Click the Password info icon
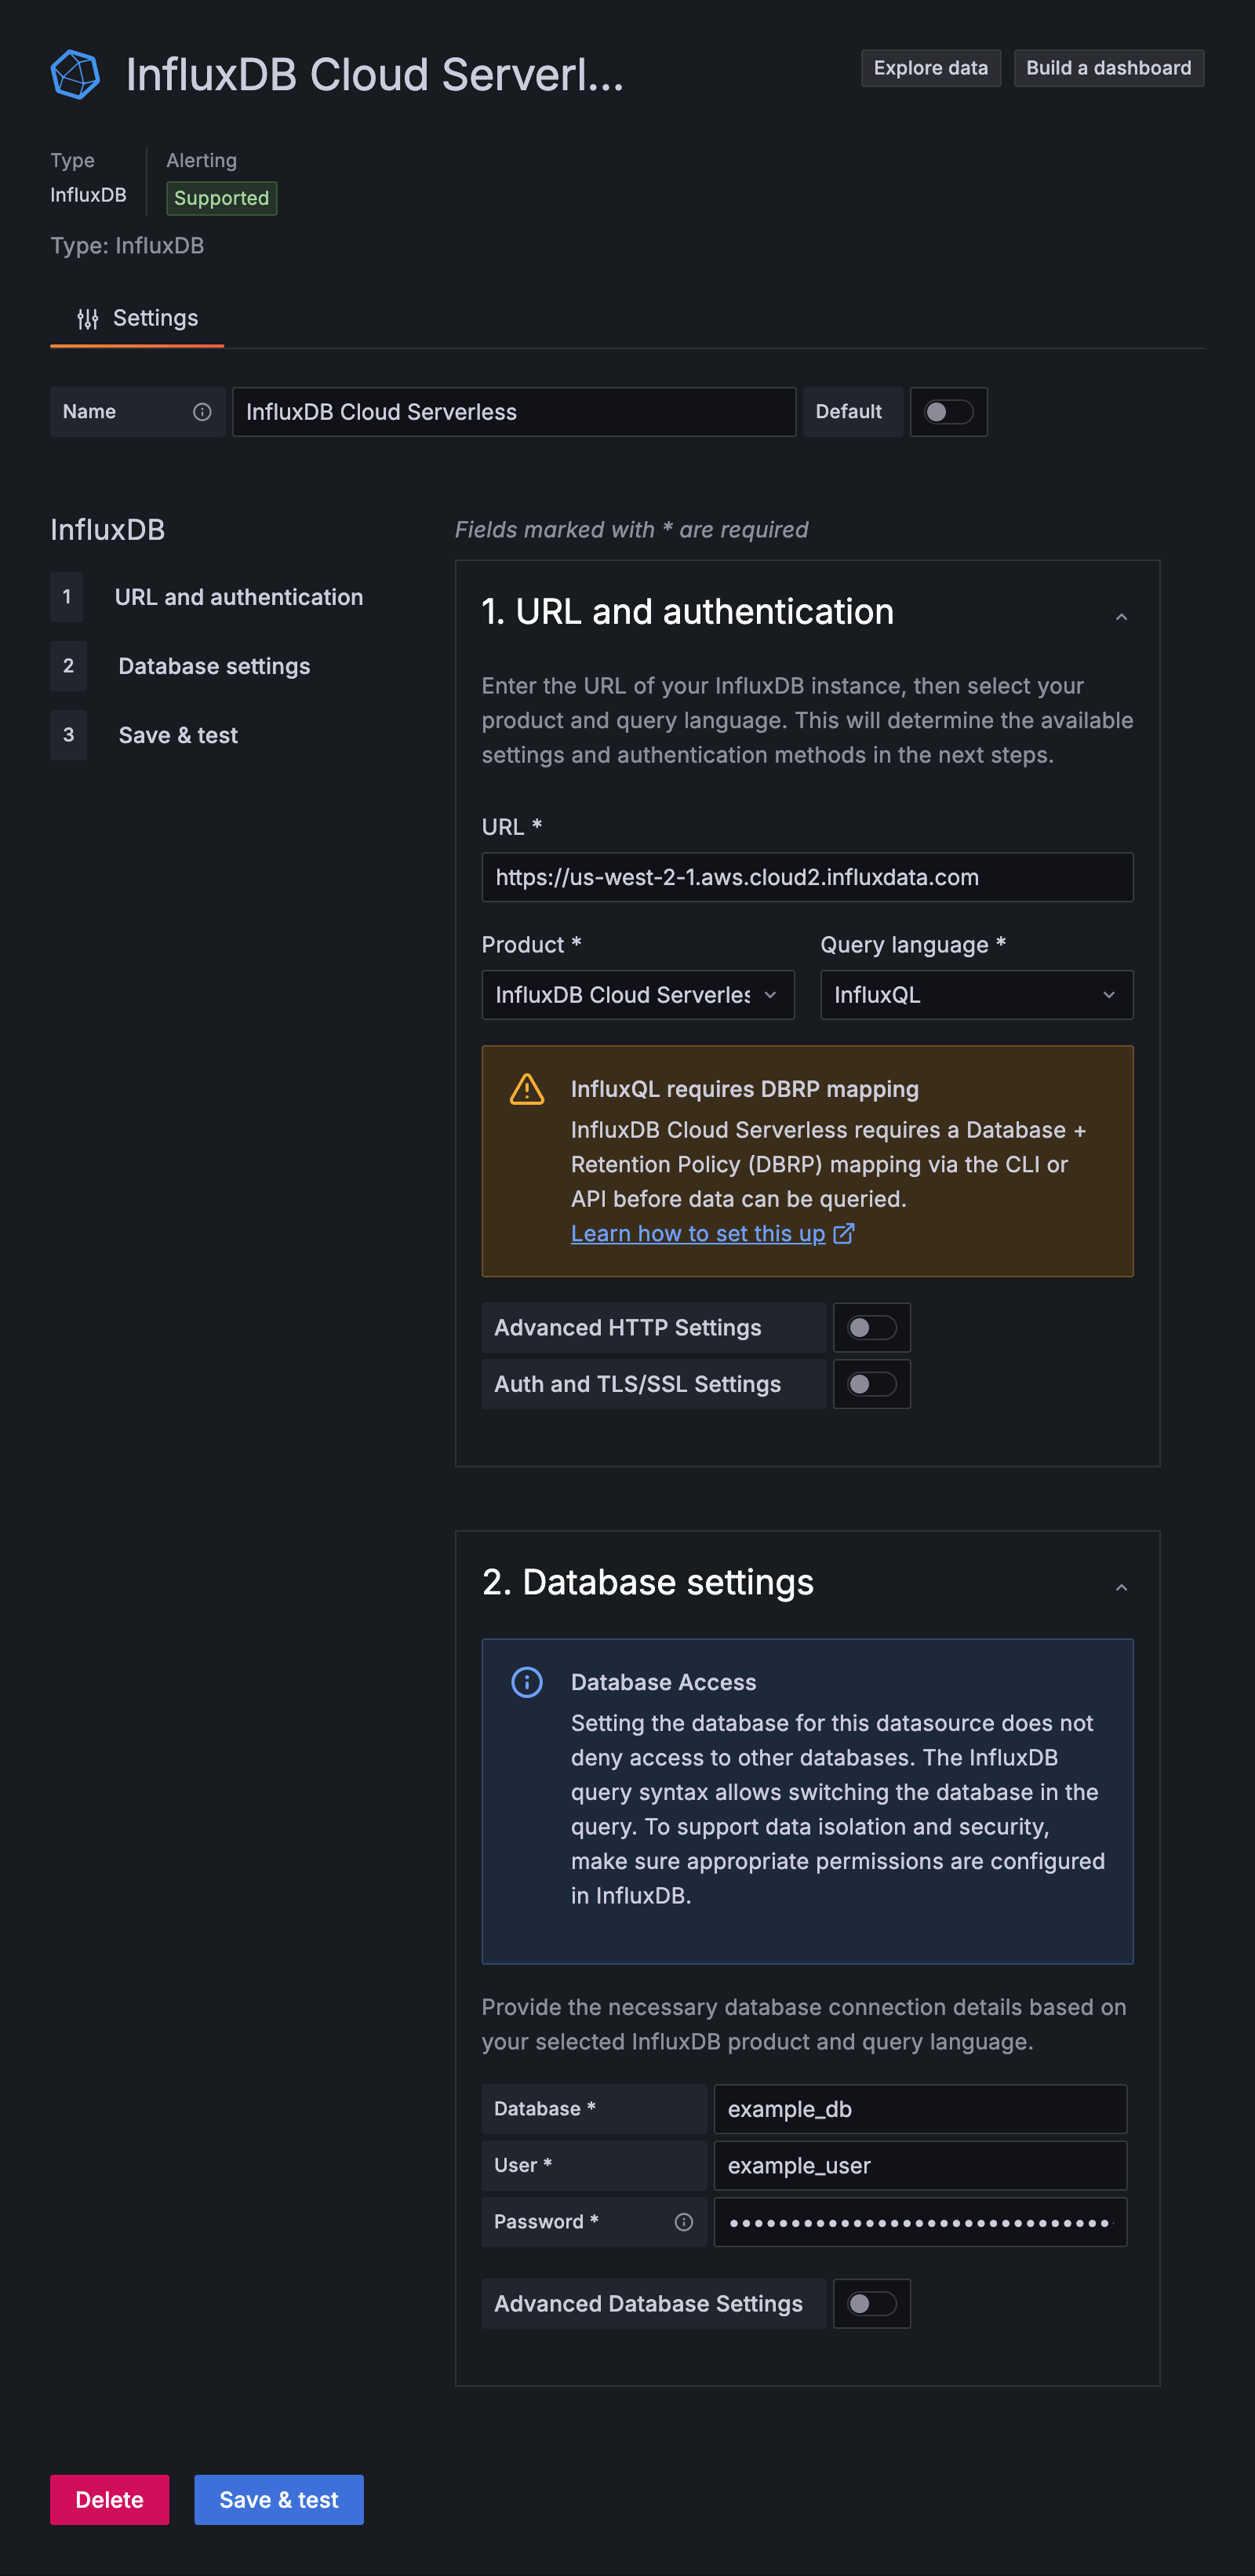Viewport: 1255px width, 2576px height. point(684,2221)
